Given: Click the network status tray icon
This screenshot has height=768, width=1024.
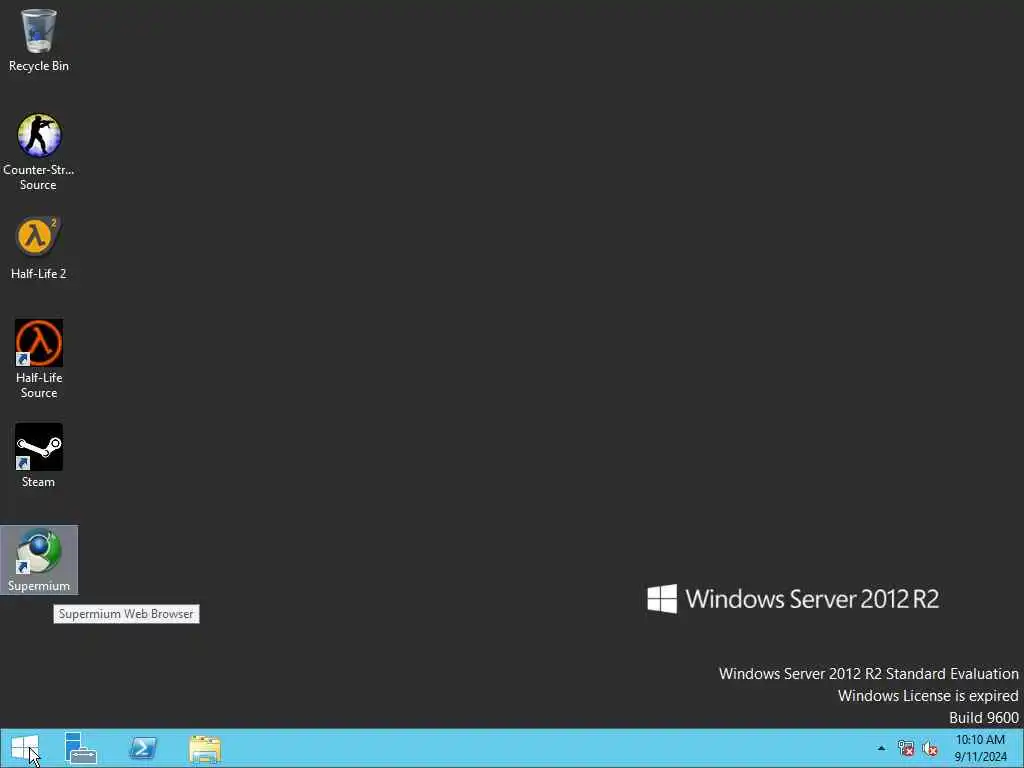Looking at the screenshot, I should (906, 748).
